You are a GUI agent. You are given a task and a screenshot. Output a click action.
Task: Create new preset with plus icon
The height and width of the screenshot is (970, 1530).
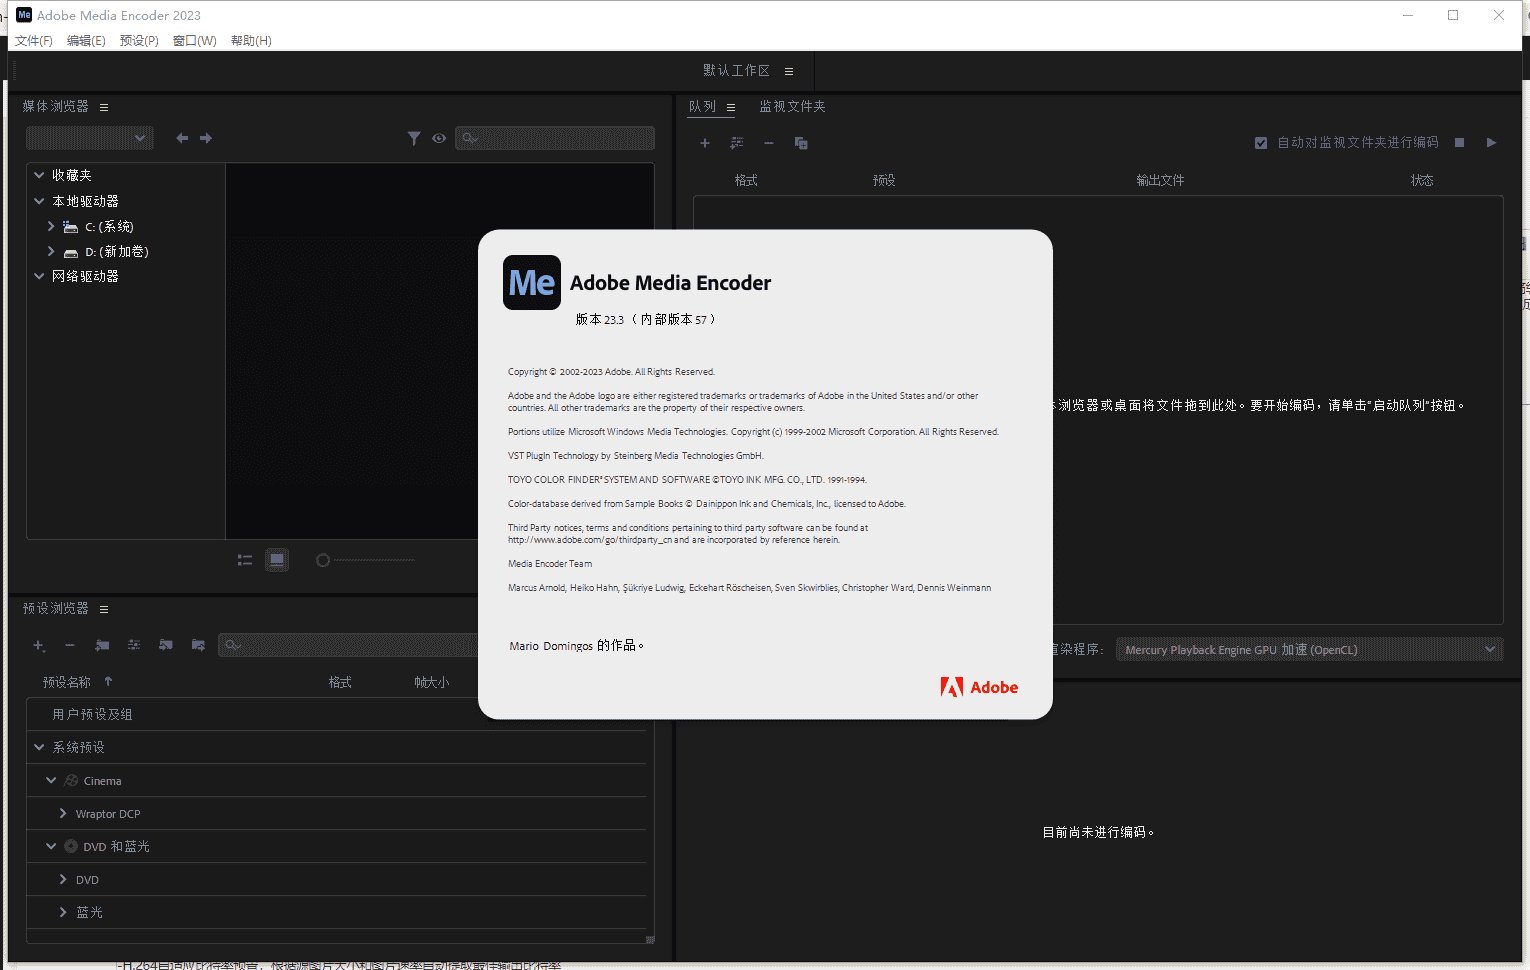tap(39, 645)
